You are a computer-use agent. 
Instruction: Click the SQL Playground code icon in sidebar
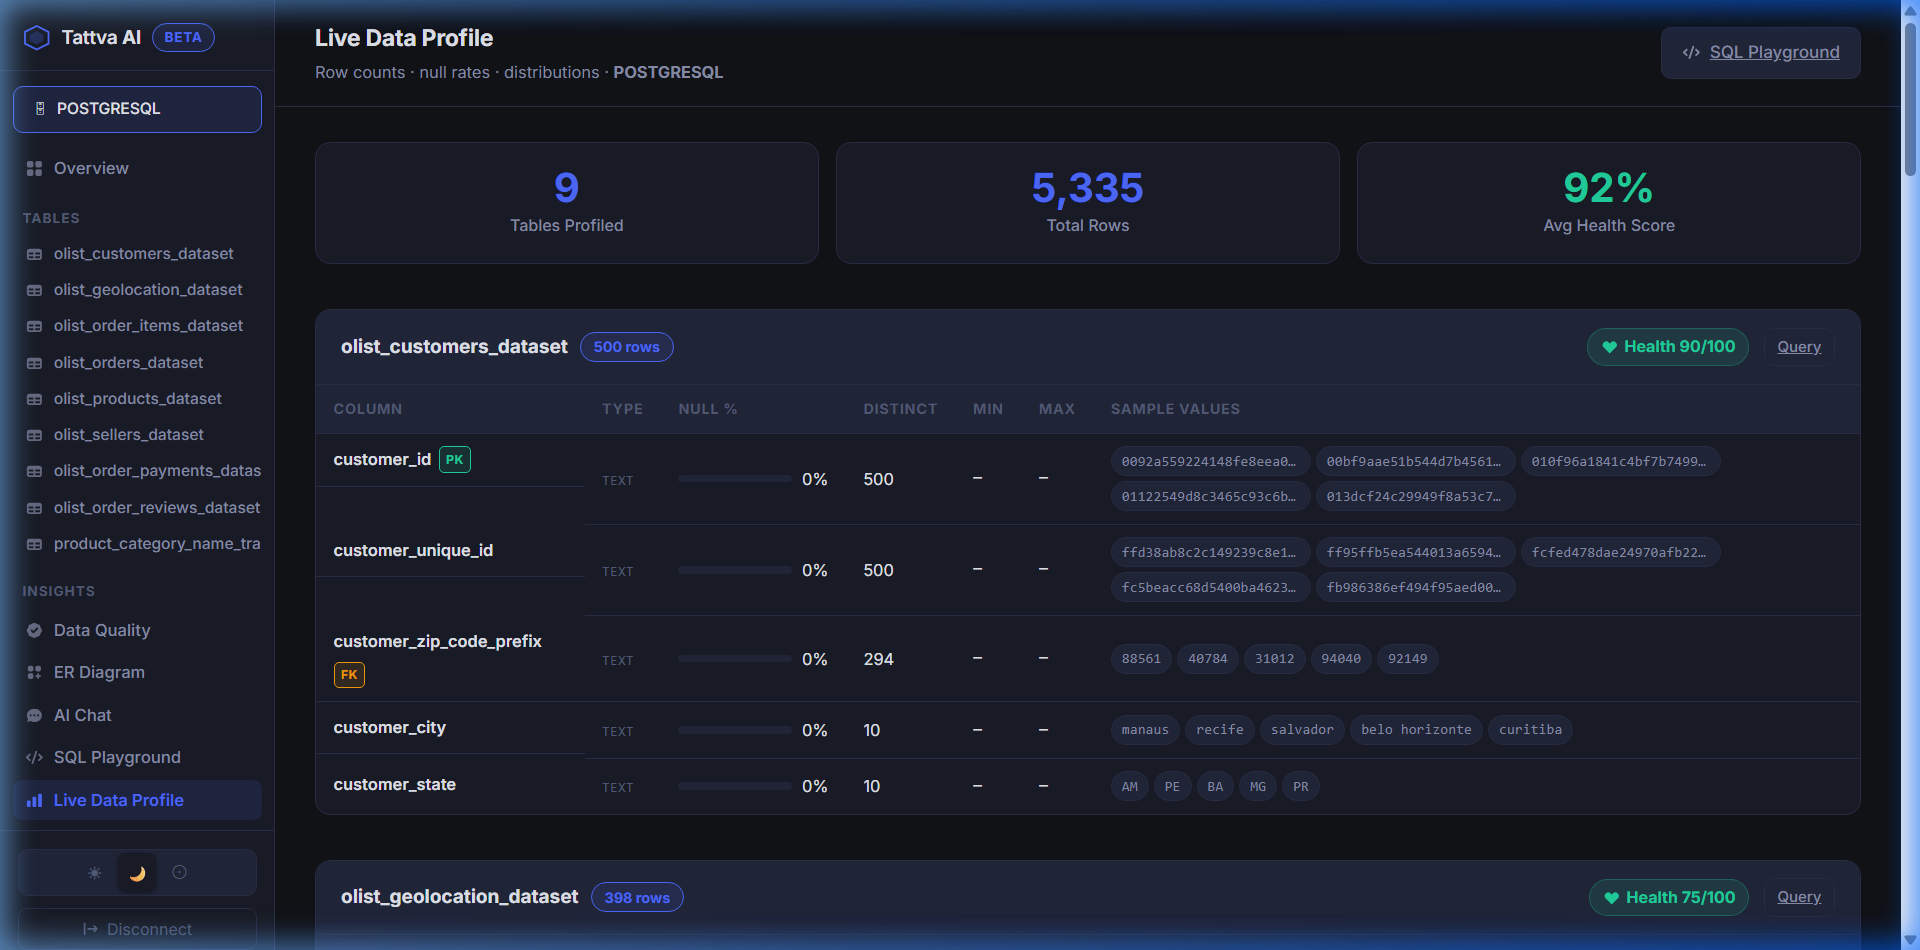(34, 757)
